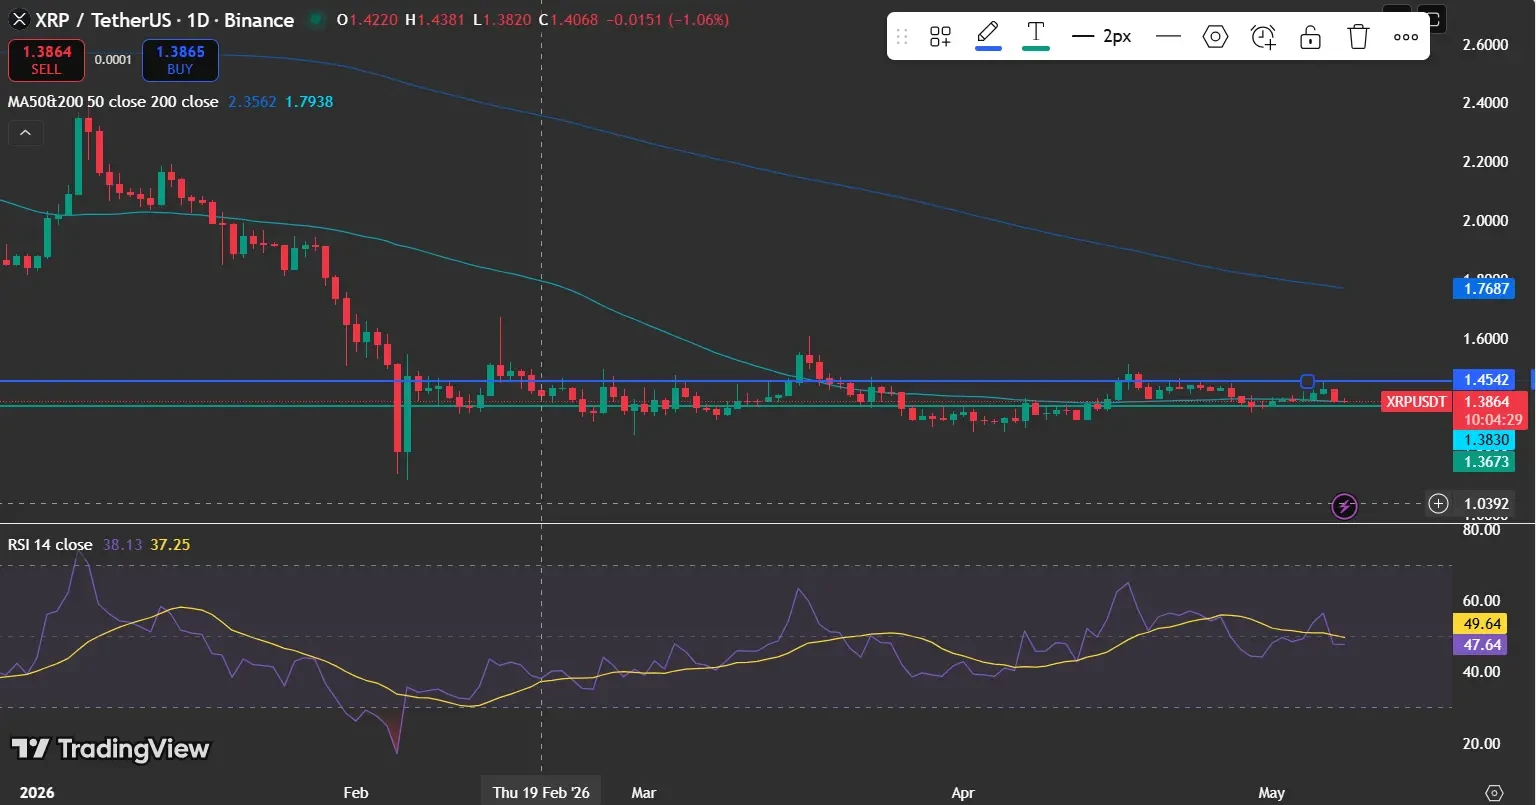The width and height of the screenshot is (1536, 805).
Task: Click the MA value 2.3562
Action: pos(252,101)
